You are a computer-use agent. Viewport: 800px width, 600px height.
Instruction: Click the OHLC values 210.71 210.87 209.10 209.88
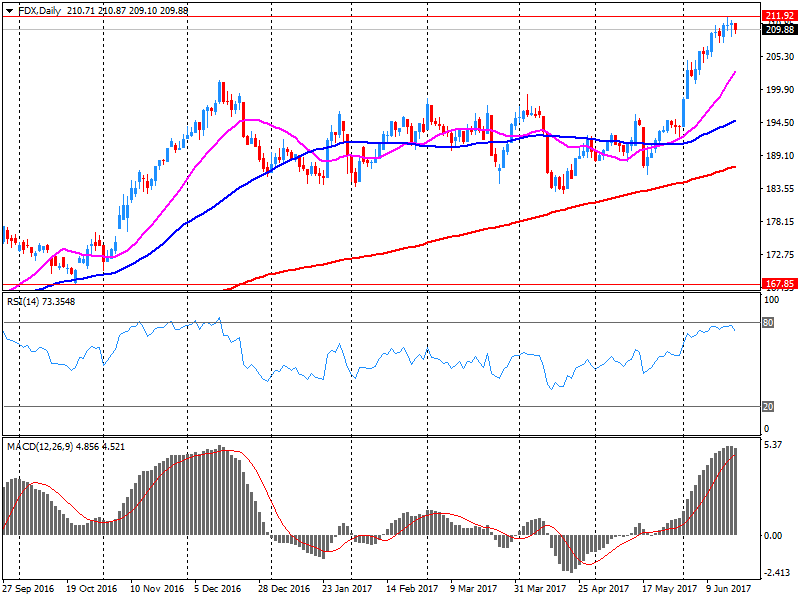[x=127, y=10]
